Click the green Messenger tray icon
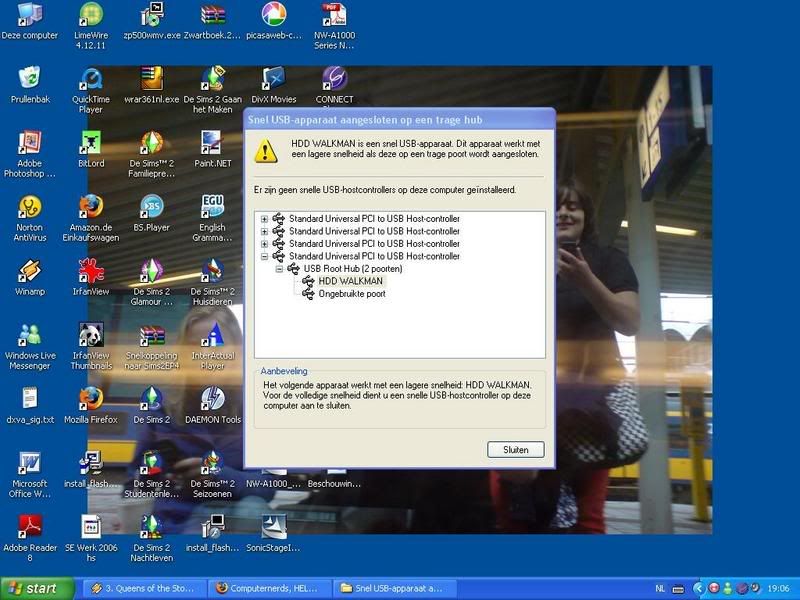This screenshot has width=800, height=600. coord(728,588)
